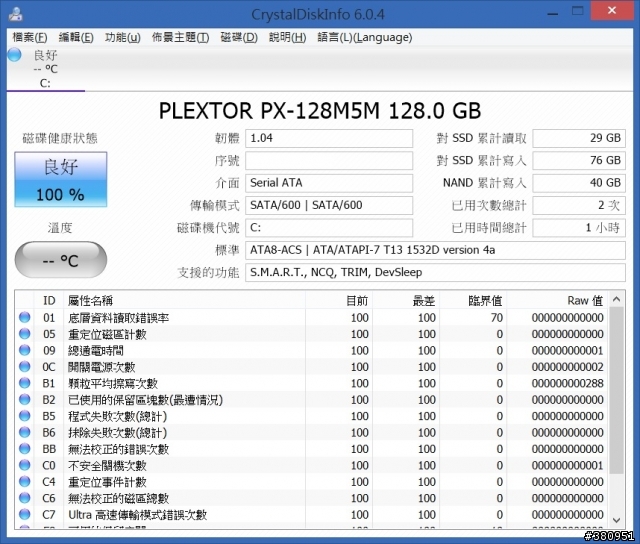
Task: Click the transfer mode field SATA/600 | SATA/600
Action: (329, 205)
